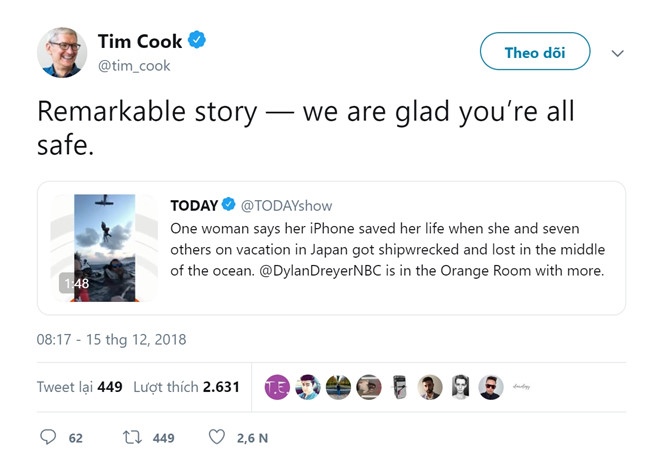Viewport: 660px width, 471px height.
Task: Open the @tim_cook handle link
Action: point(134,66)
